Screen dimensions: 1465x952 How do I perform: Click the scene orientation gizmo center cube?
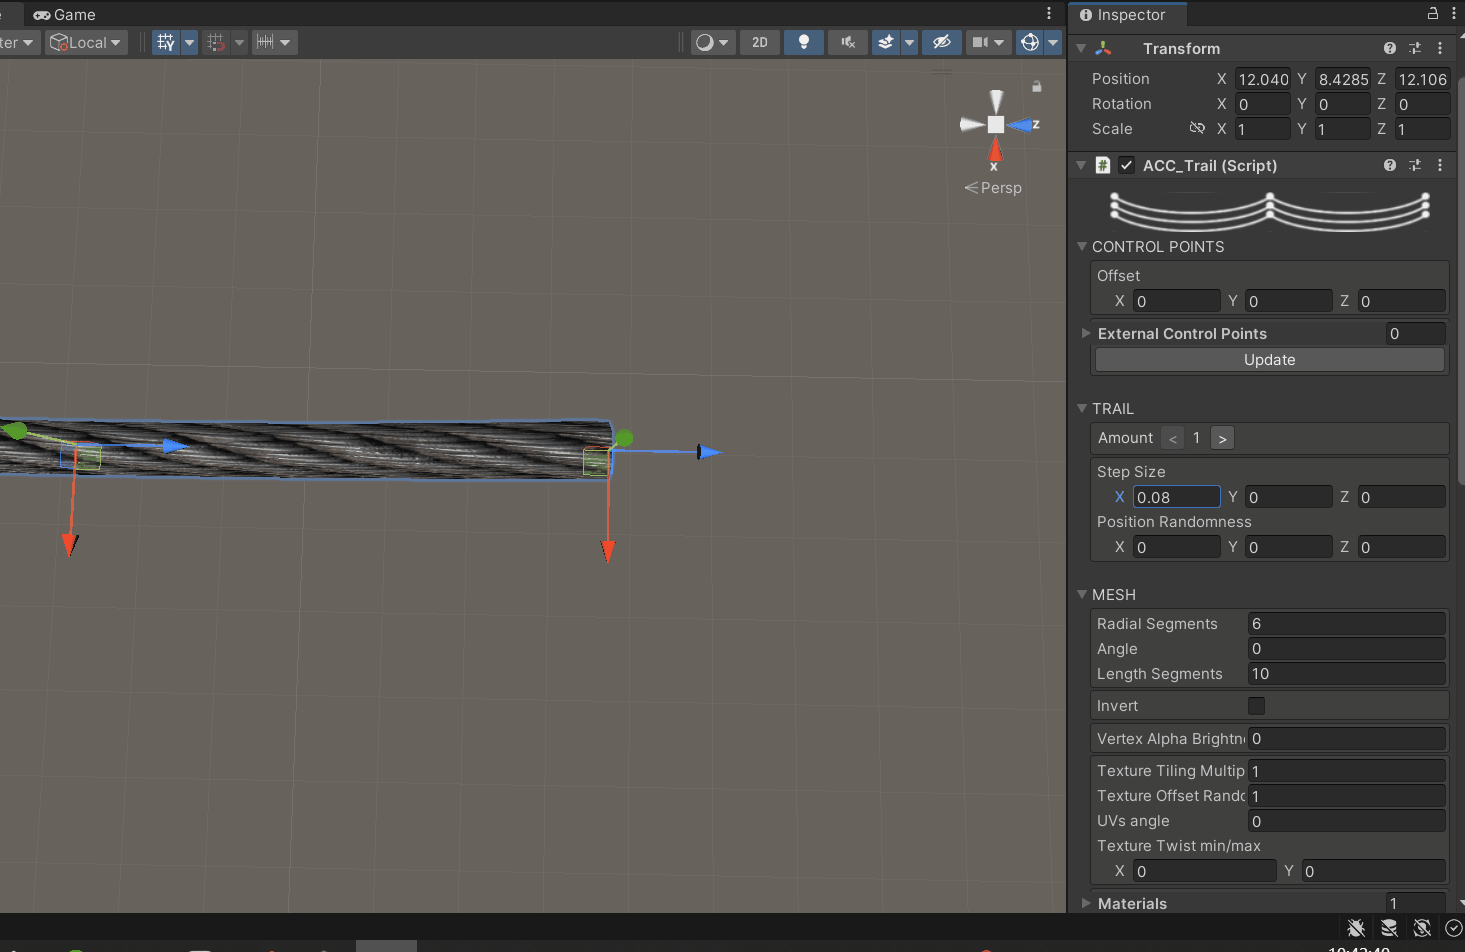(x=996, y=125)
